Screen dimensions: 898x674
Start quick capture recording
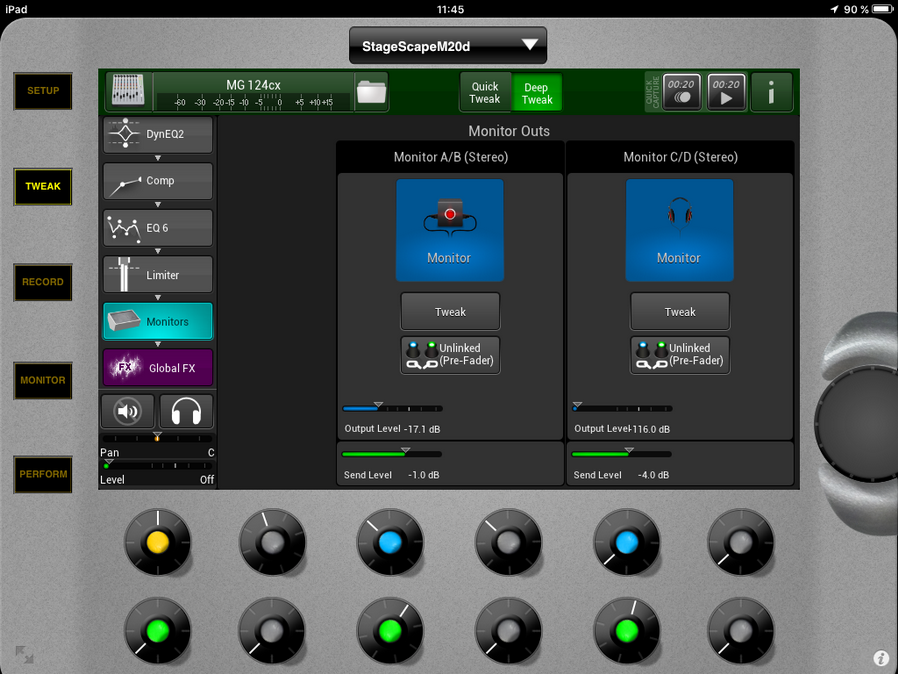681,92
